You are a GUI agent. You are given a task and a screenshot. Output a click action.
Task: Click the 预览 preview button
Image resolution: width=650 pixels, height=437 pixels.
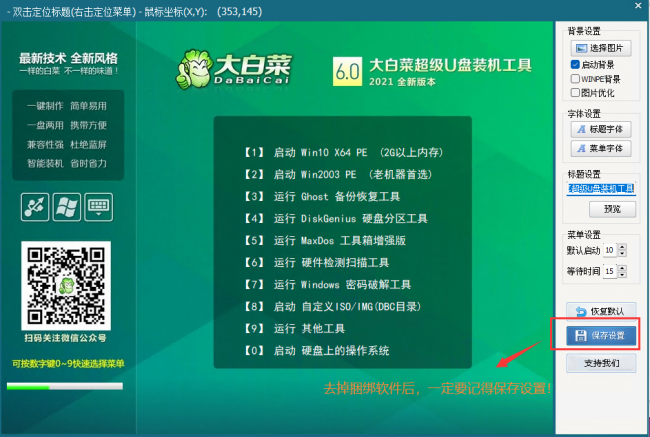point(612,209)
